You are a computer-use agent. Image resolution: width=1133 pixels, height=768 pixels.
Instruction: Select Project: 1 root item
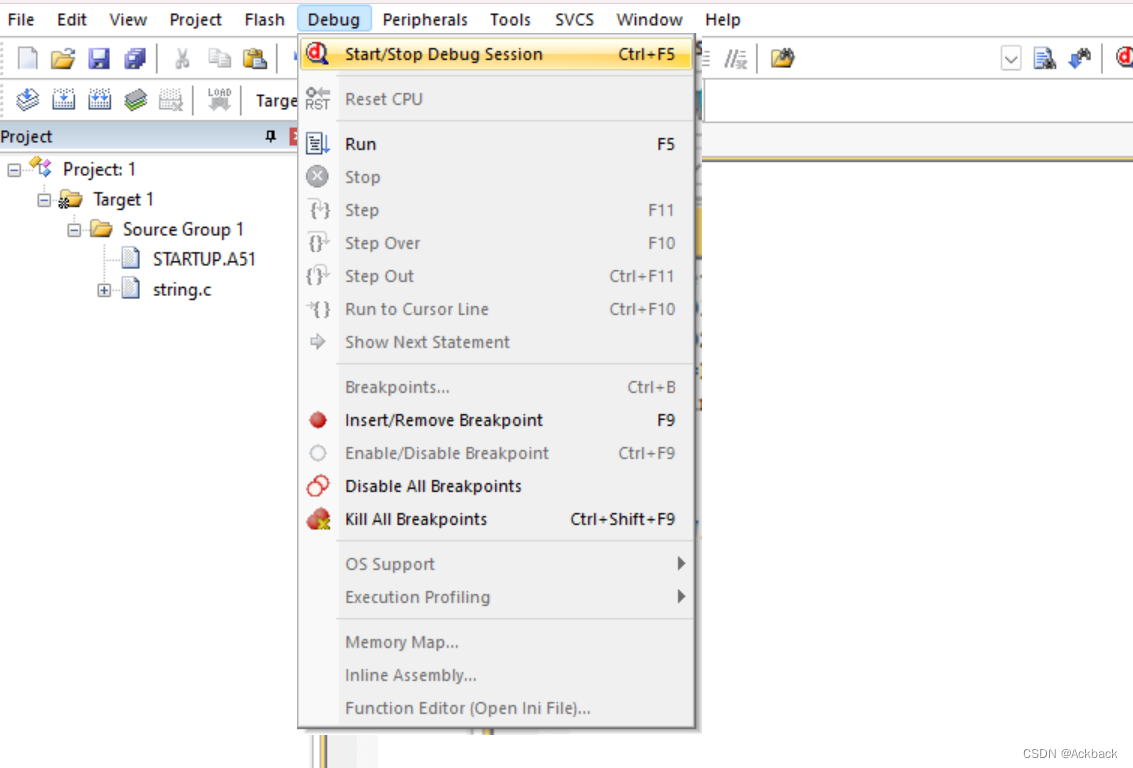tap(99, 170)
